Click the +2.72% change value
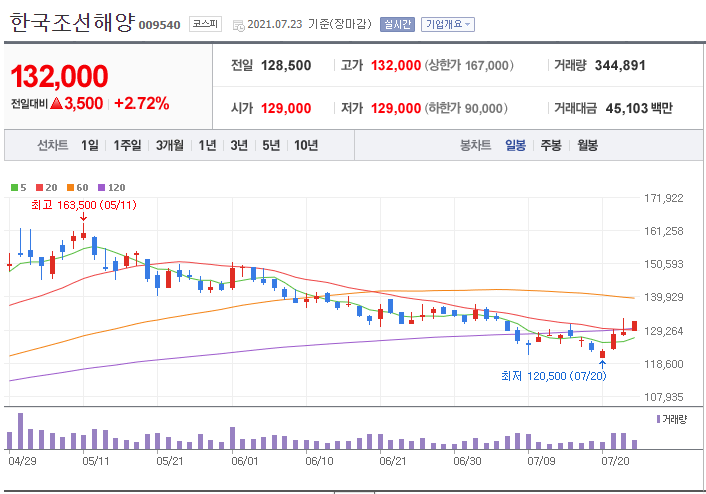Image resolution: width=706 pixels, height=494 pixels. coord(142,104)
